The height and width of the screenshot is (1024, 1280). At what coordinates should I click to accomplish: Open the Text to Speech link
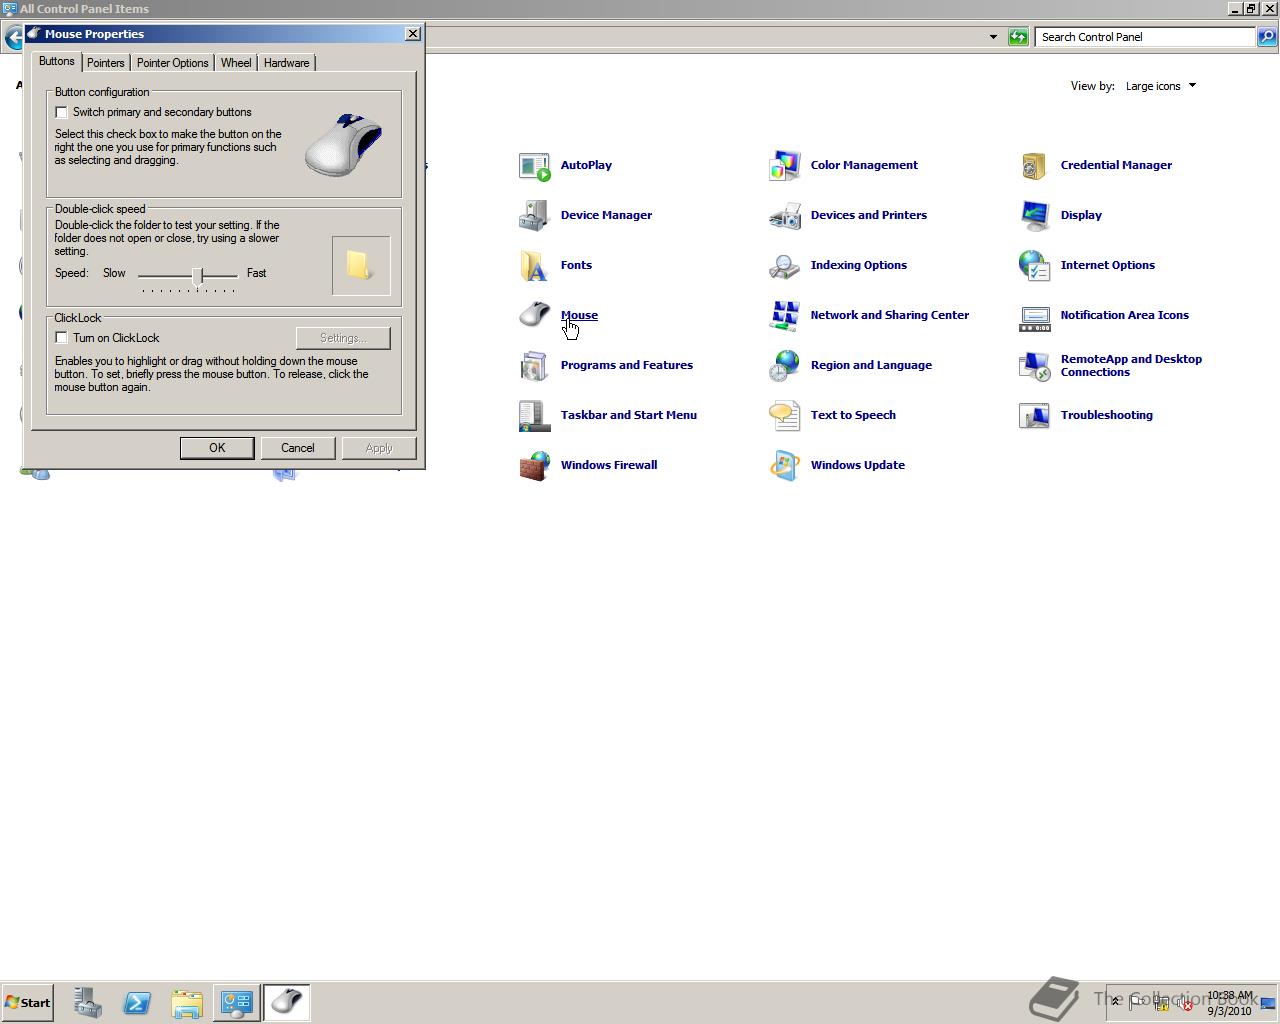point(853,415)
